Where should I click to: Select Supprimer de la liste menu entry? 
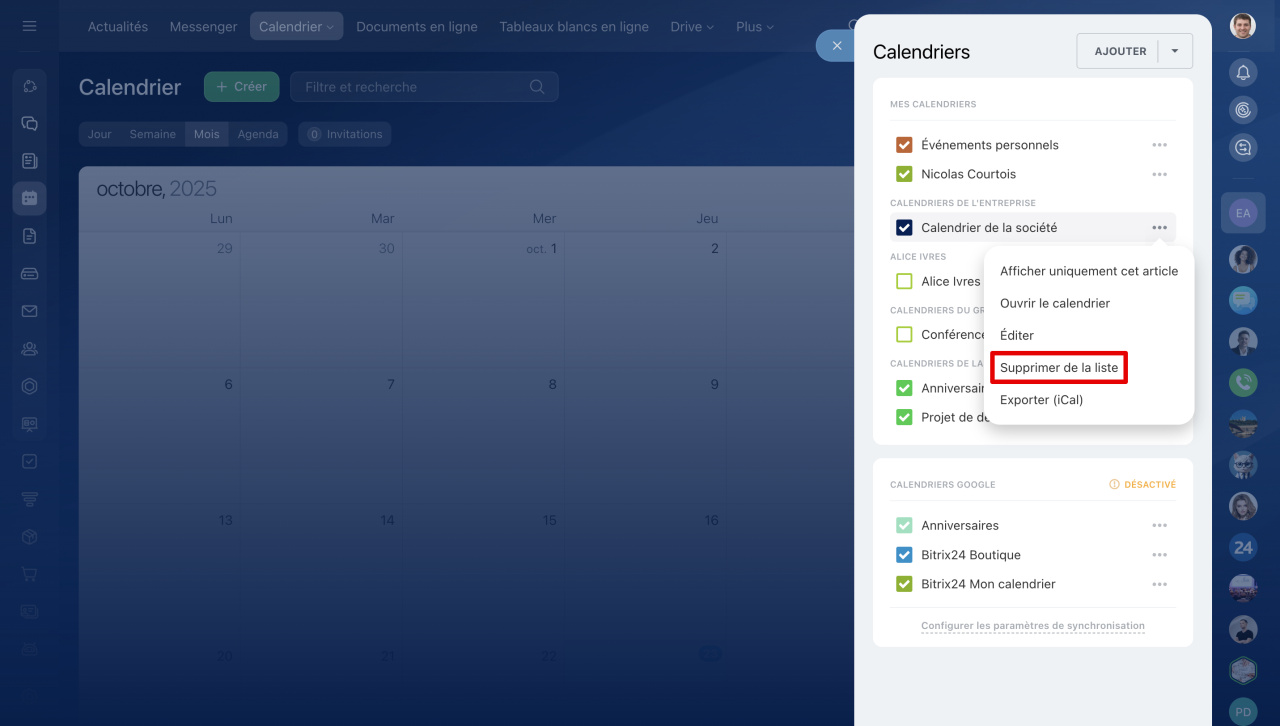1059,368
